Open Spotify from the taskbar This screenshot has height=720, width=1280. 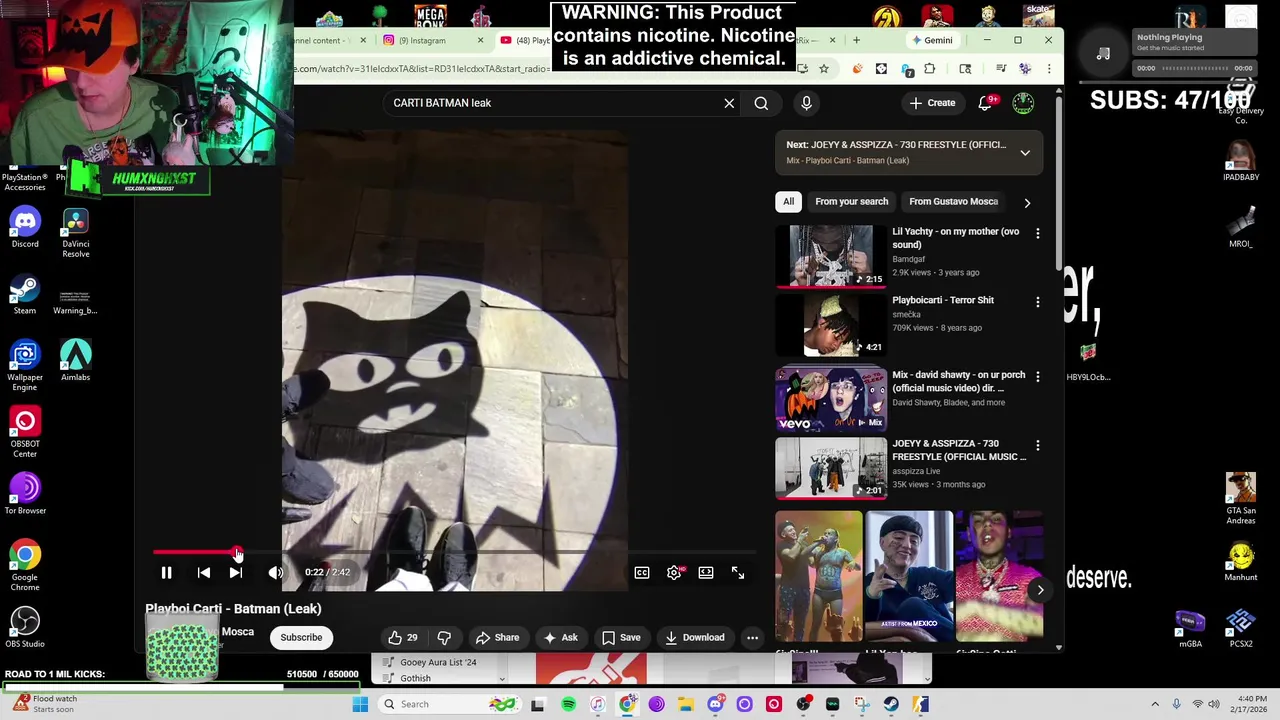point(568,705)
